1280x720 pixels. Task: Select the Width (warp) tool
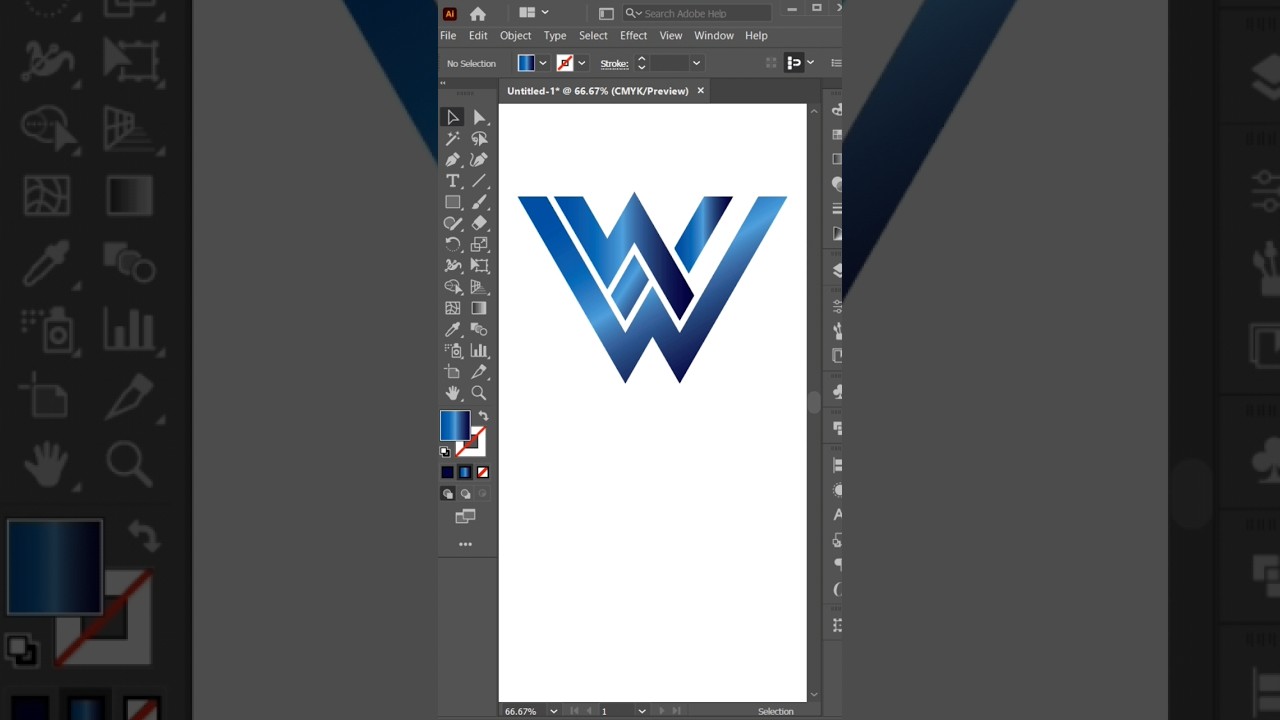click(453, 265)
